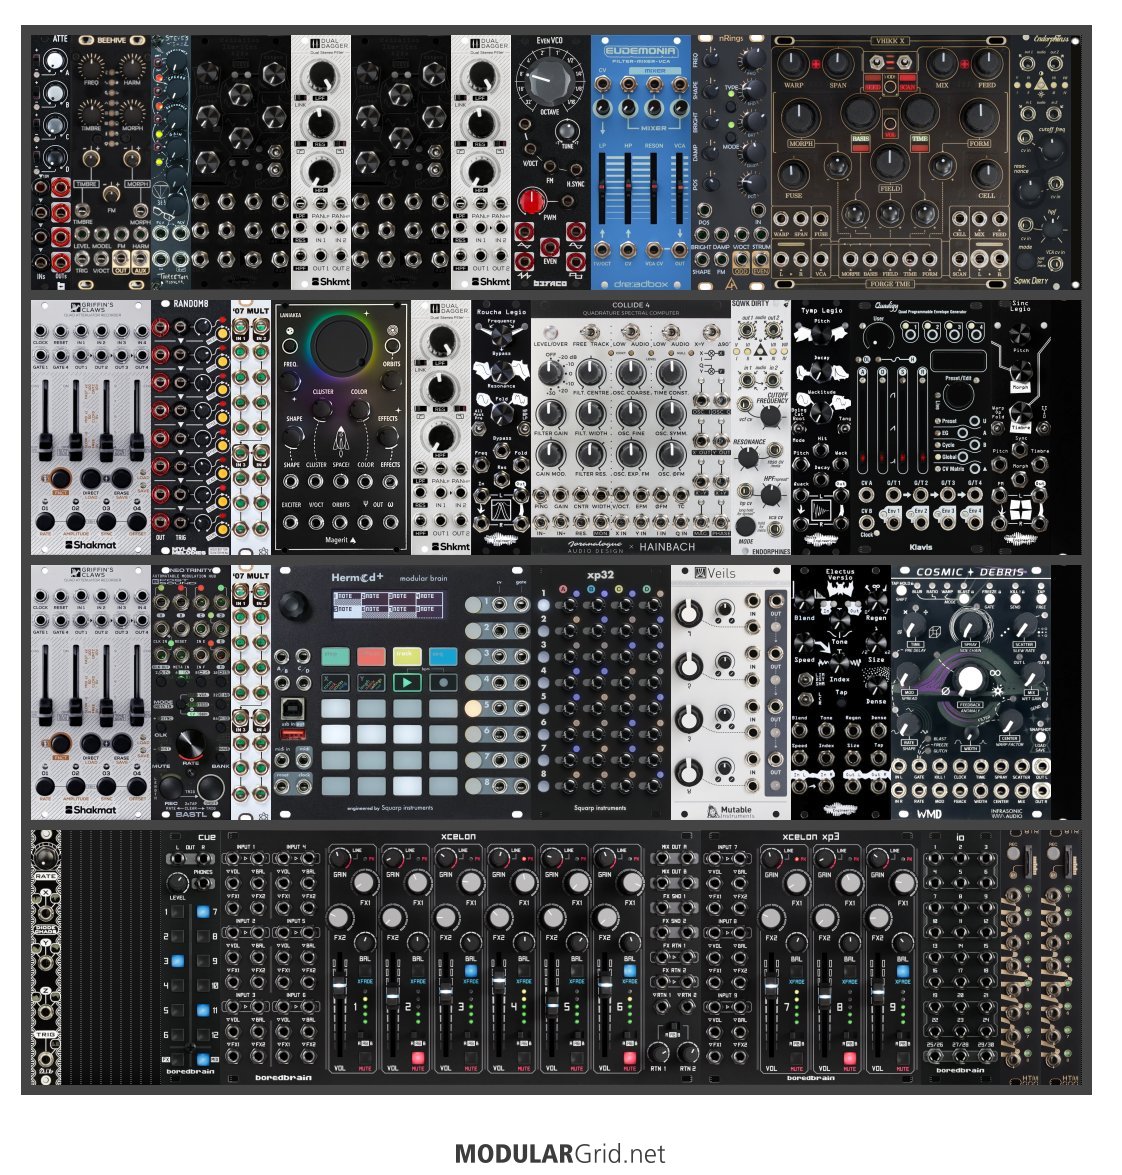
Task: Open the MODULARGrid.net logo link
Action: (560, 1153)
